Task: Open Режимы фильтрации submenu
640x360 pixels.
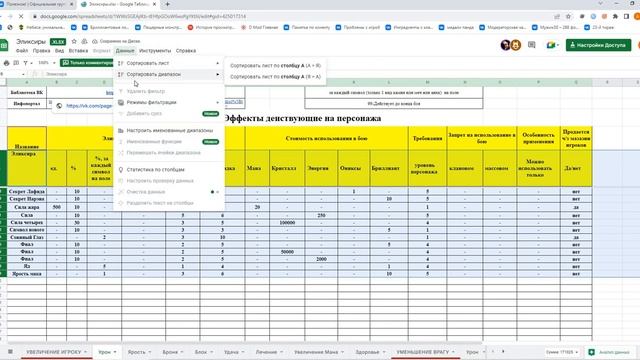Action: (169, 102)
